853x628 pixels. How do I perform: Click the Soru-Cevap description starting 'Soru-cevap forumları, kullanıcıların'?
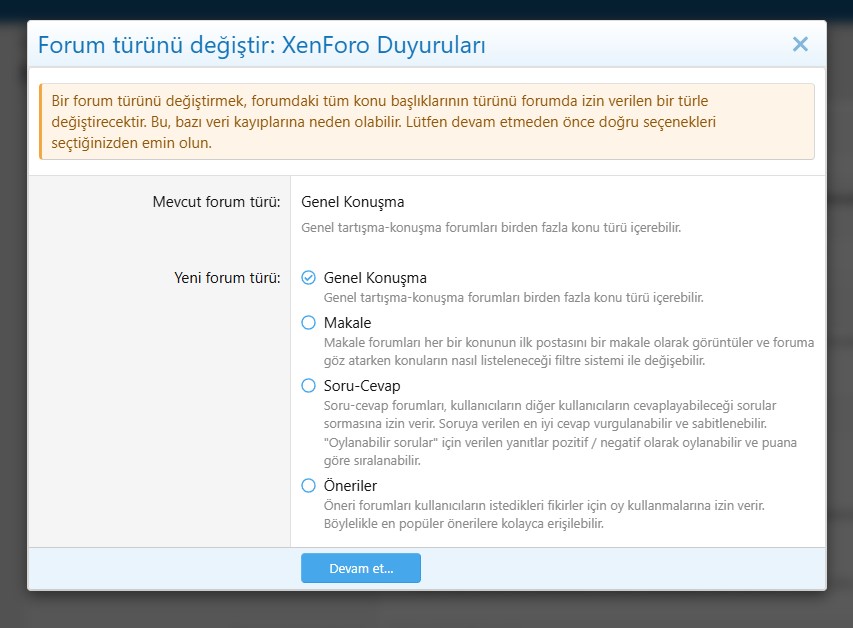pos(560,433)
